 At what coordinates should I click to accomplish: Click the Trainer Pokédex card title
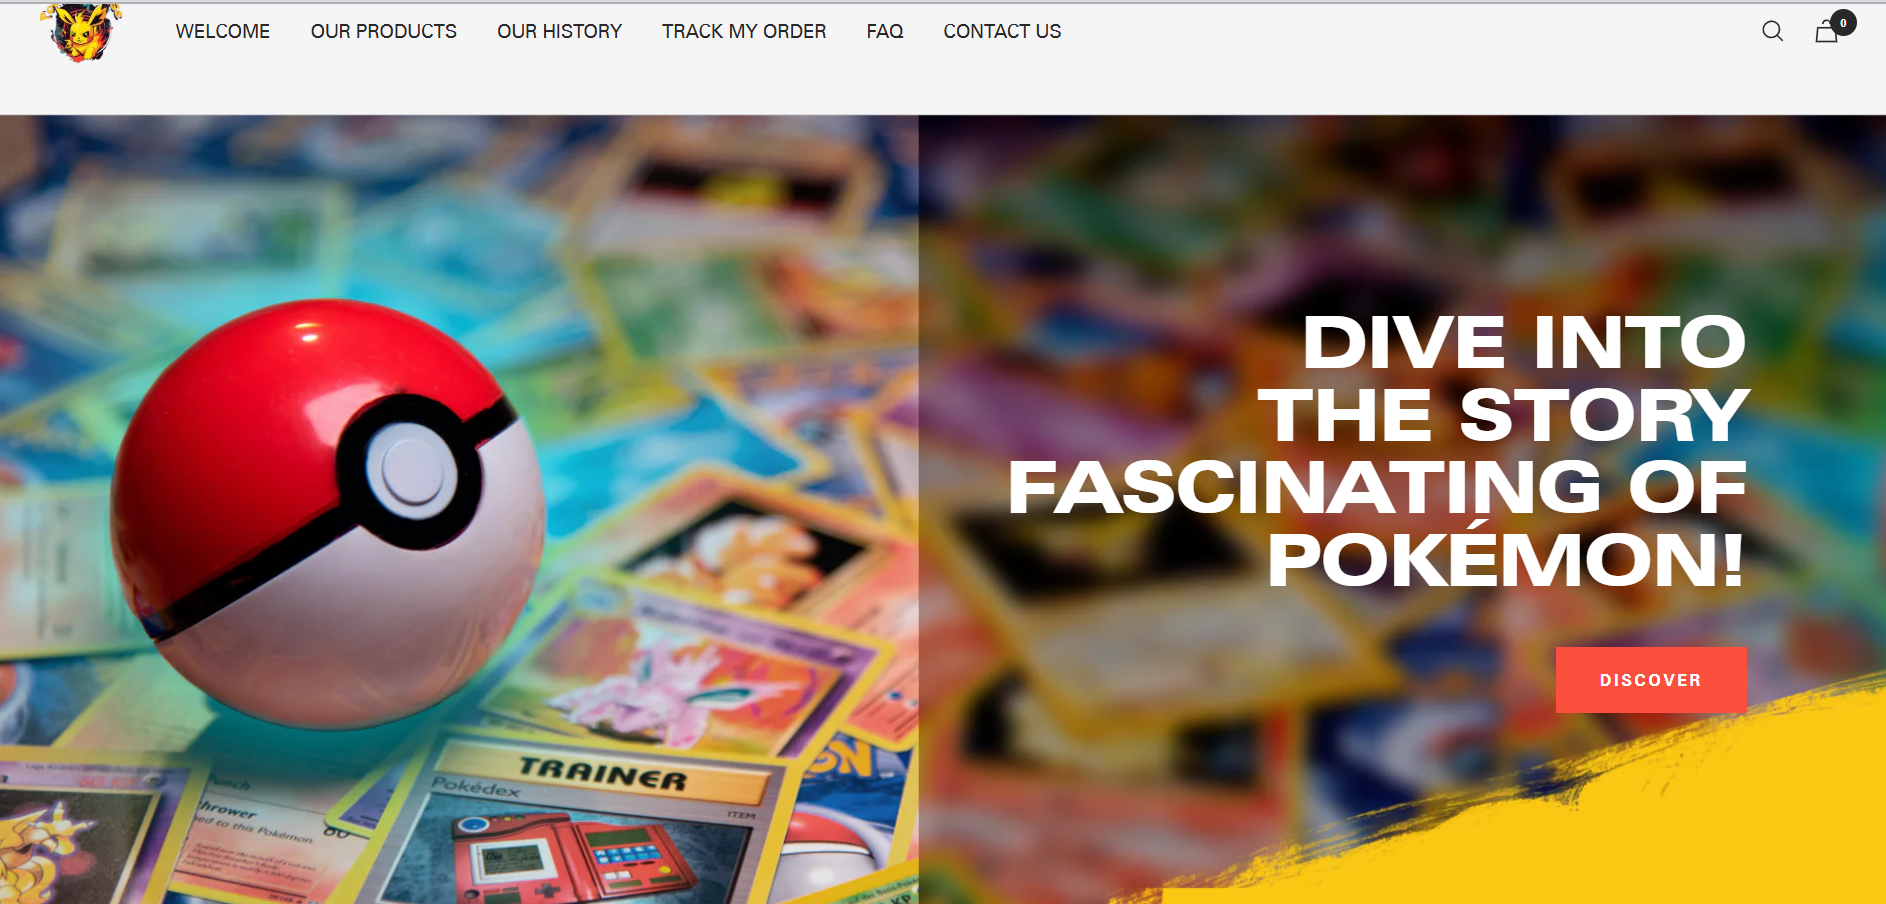point(602,774)
